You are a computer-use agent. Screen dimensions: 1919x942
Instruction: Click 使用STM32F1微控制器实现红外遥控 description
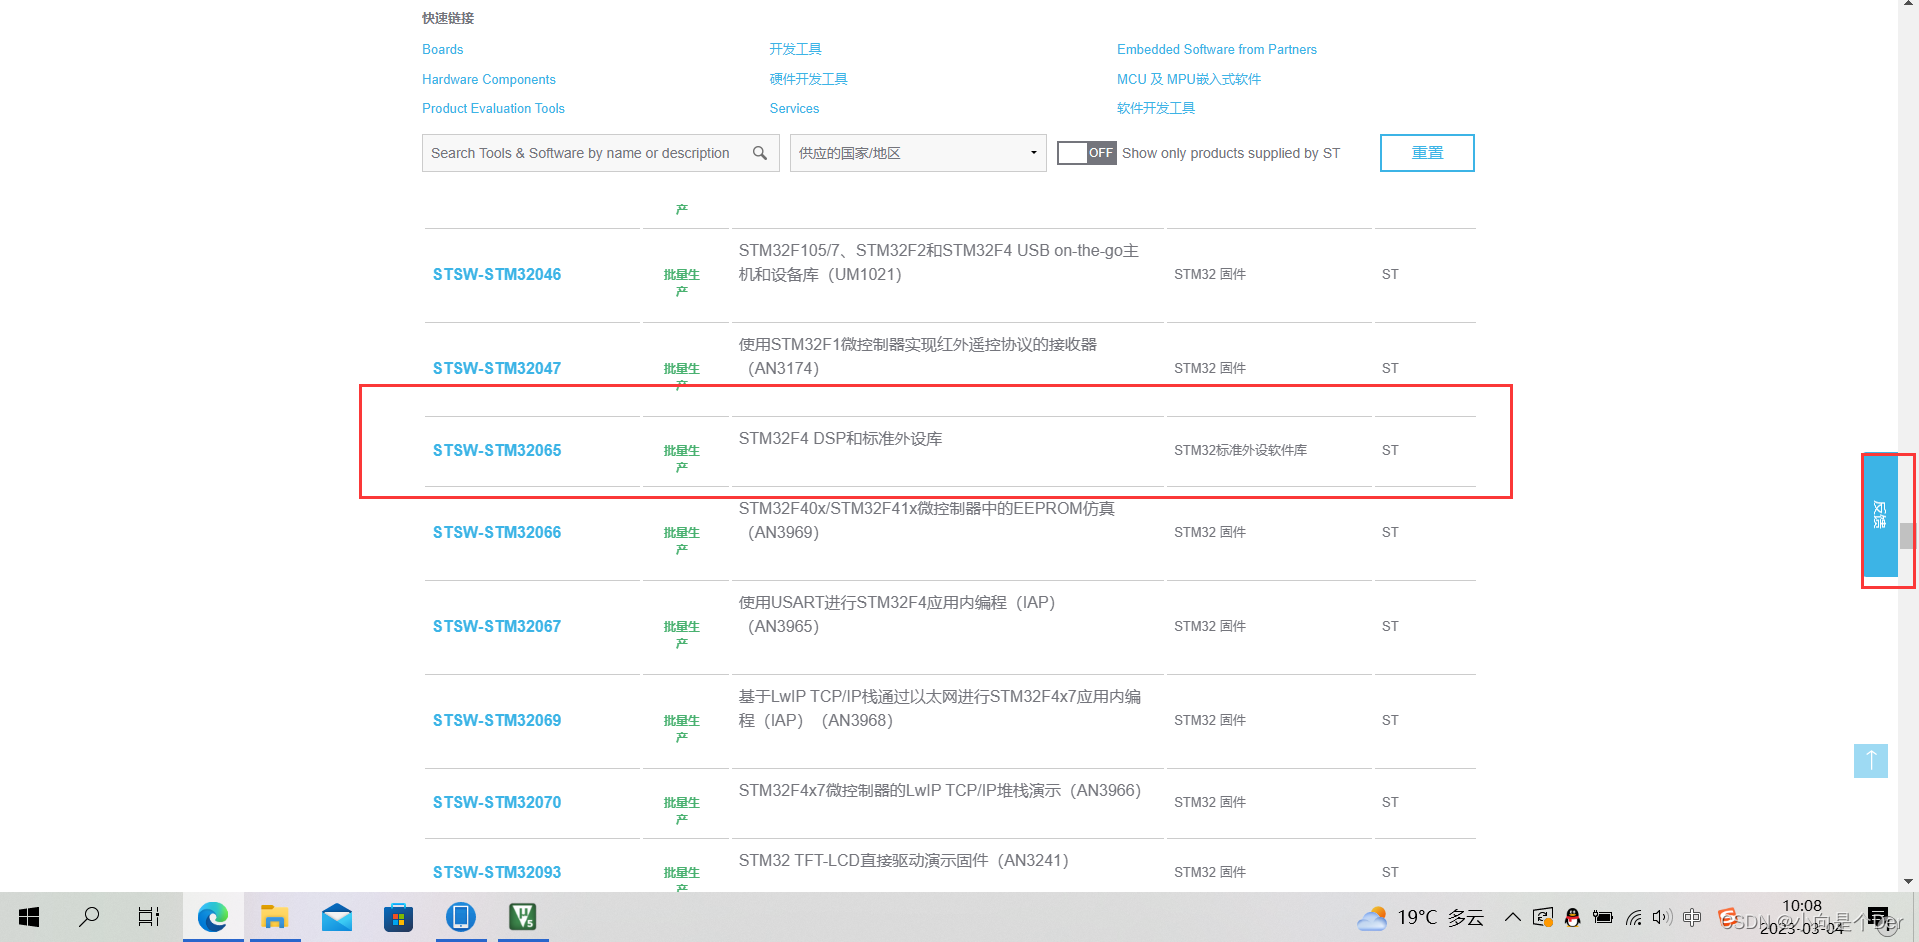tap(917, 356)
